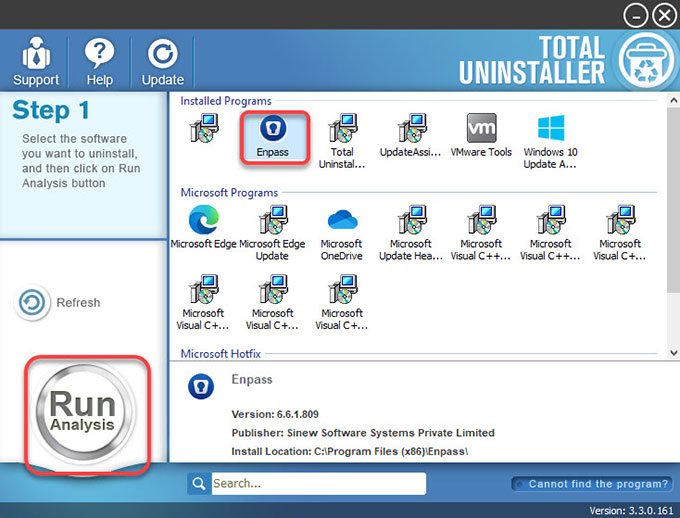Click the scrollbar down arrow
This screenshot has width=680, height=518.
click(x=673, y=353)
